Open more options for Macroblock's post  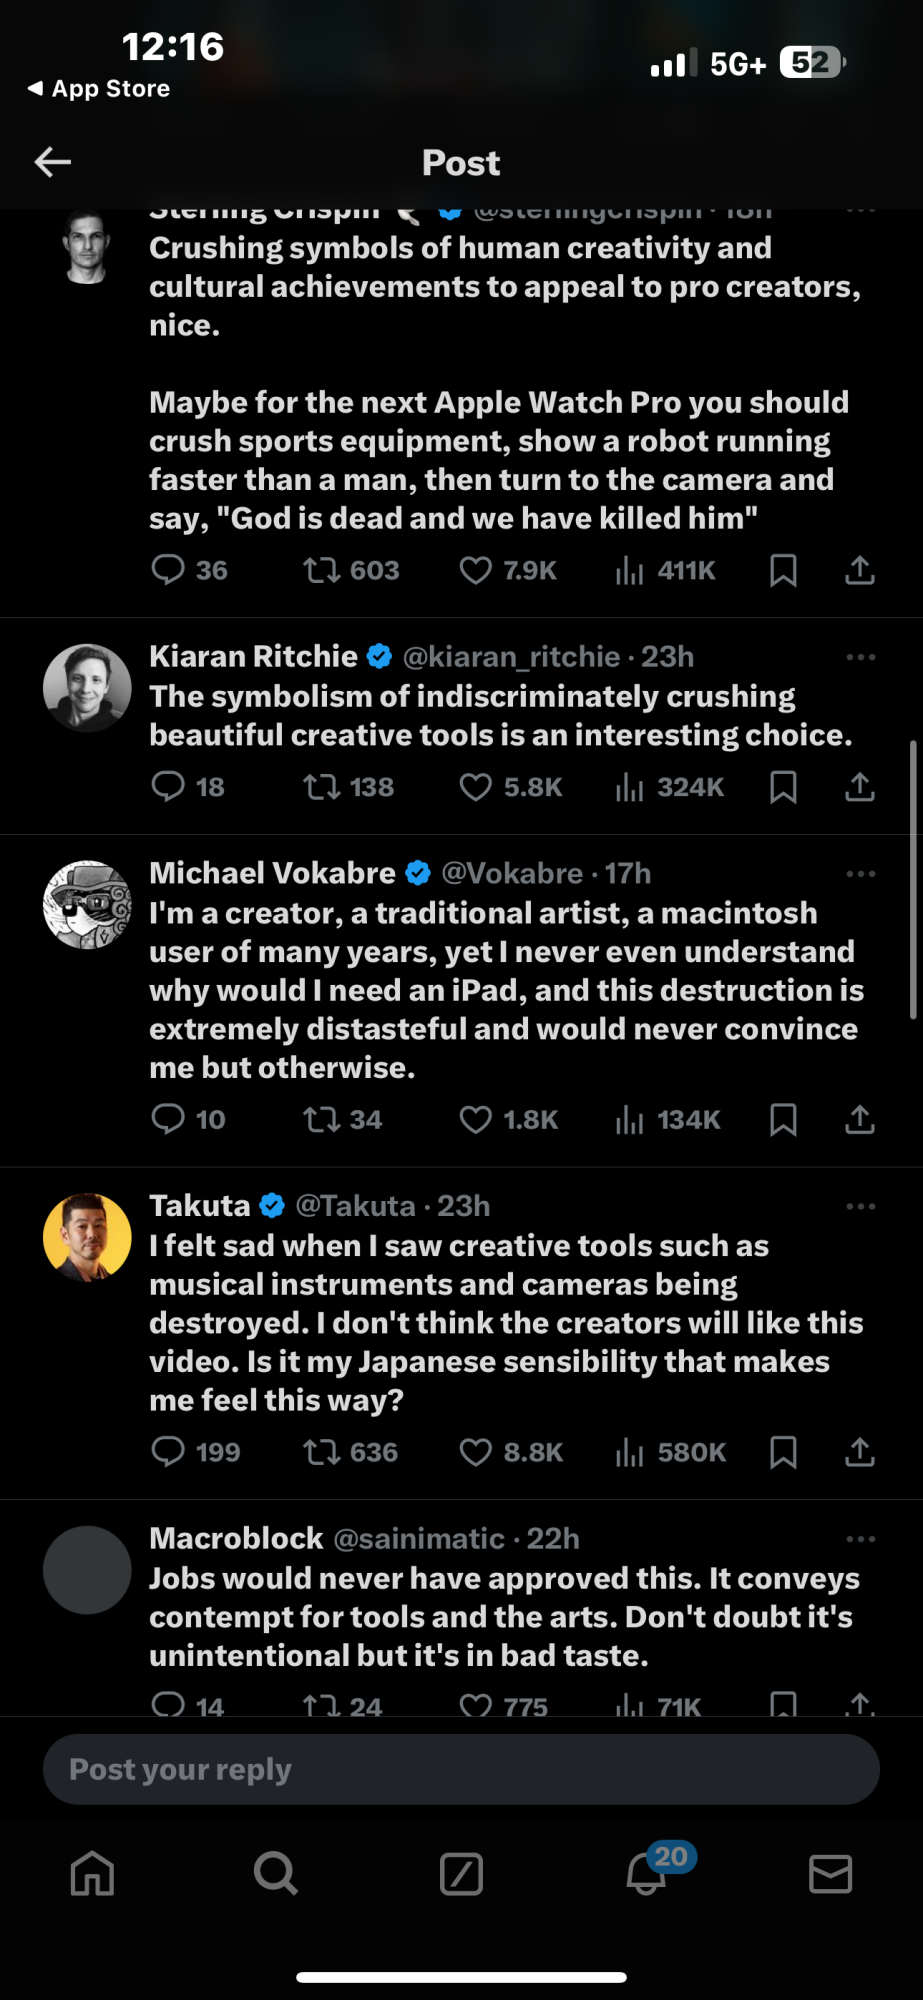point(860,1539)
